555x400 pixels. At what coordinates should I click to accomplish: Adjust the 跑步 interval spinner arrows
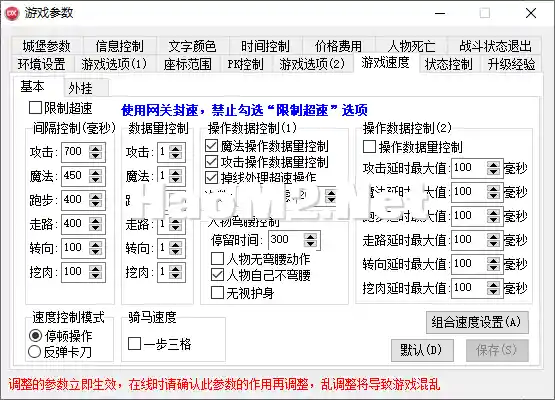(x=96, y=200)
